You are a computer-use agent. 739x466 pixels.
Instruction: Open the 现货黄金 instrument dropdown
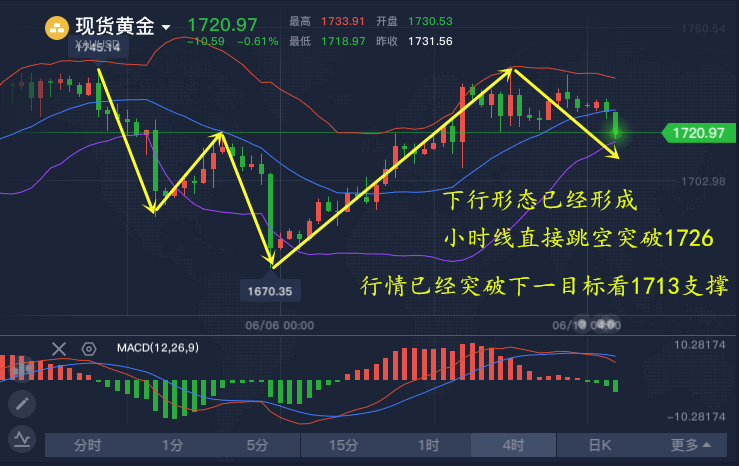coord(166,28)
